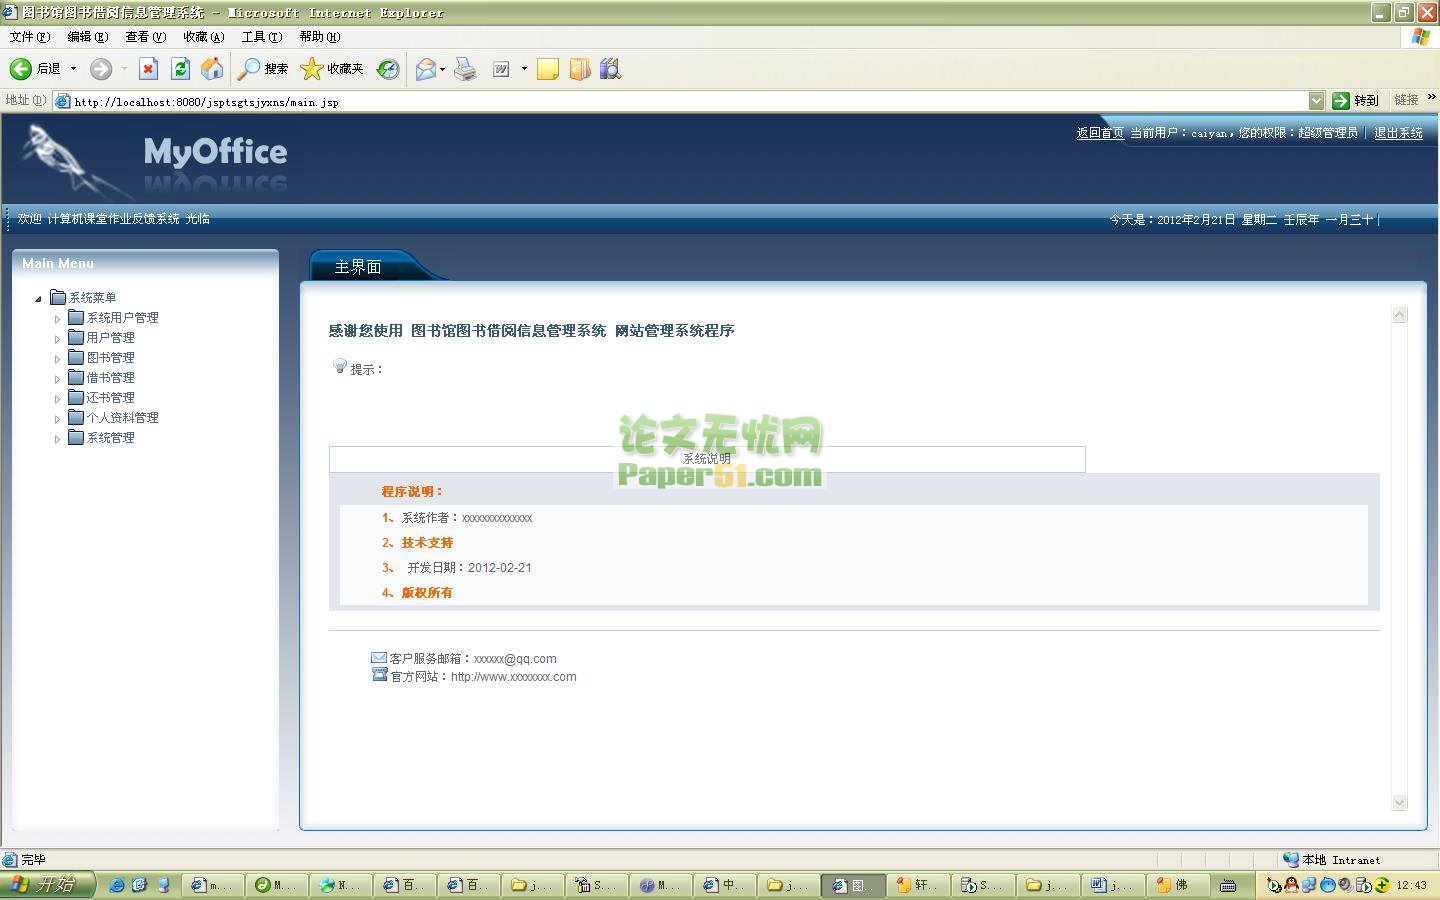This screenshot has width=1440, height=900.
Task: Open the Mail toolbar icon
Action: [426, 69]
